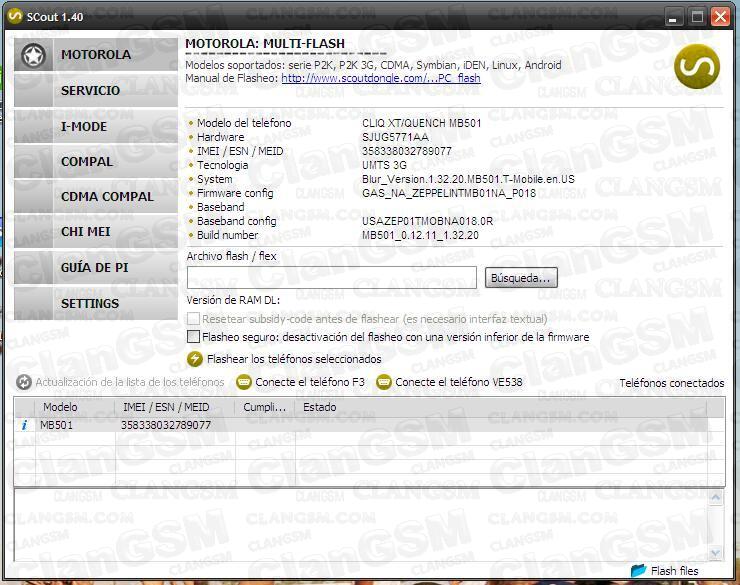
Task: Open the I-MODE section
Action: 96,126
